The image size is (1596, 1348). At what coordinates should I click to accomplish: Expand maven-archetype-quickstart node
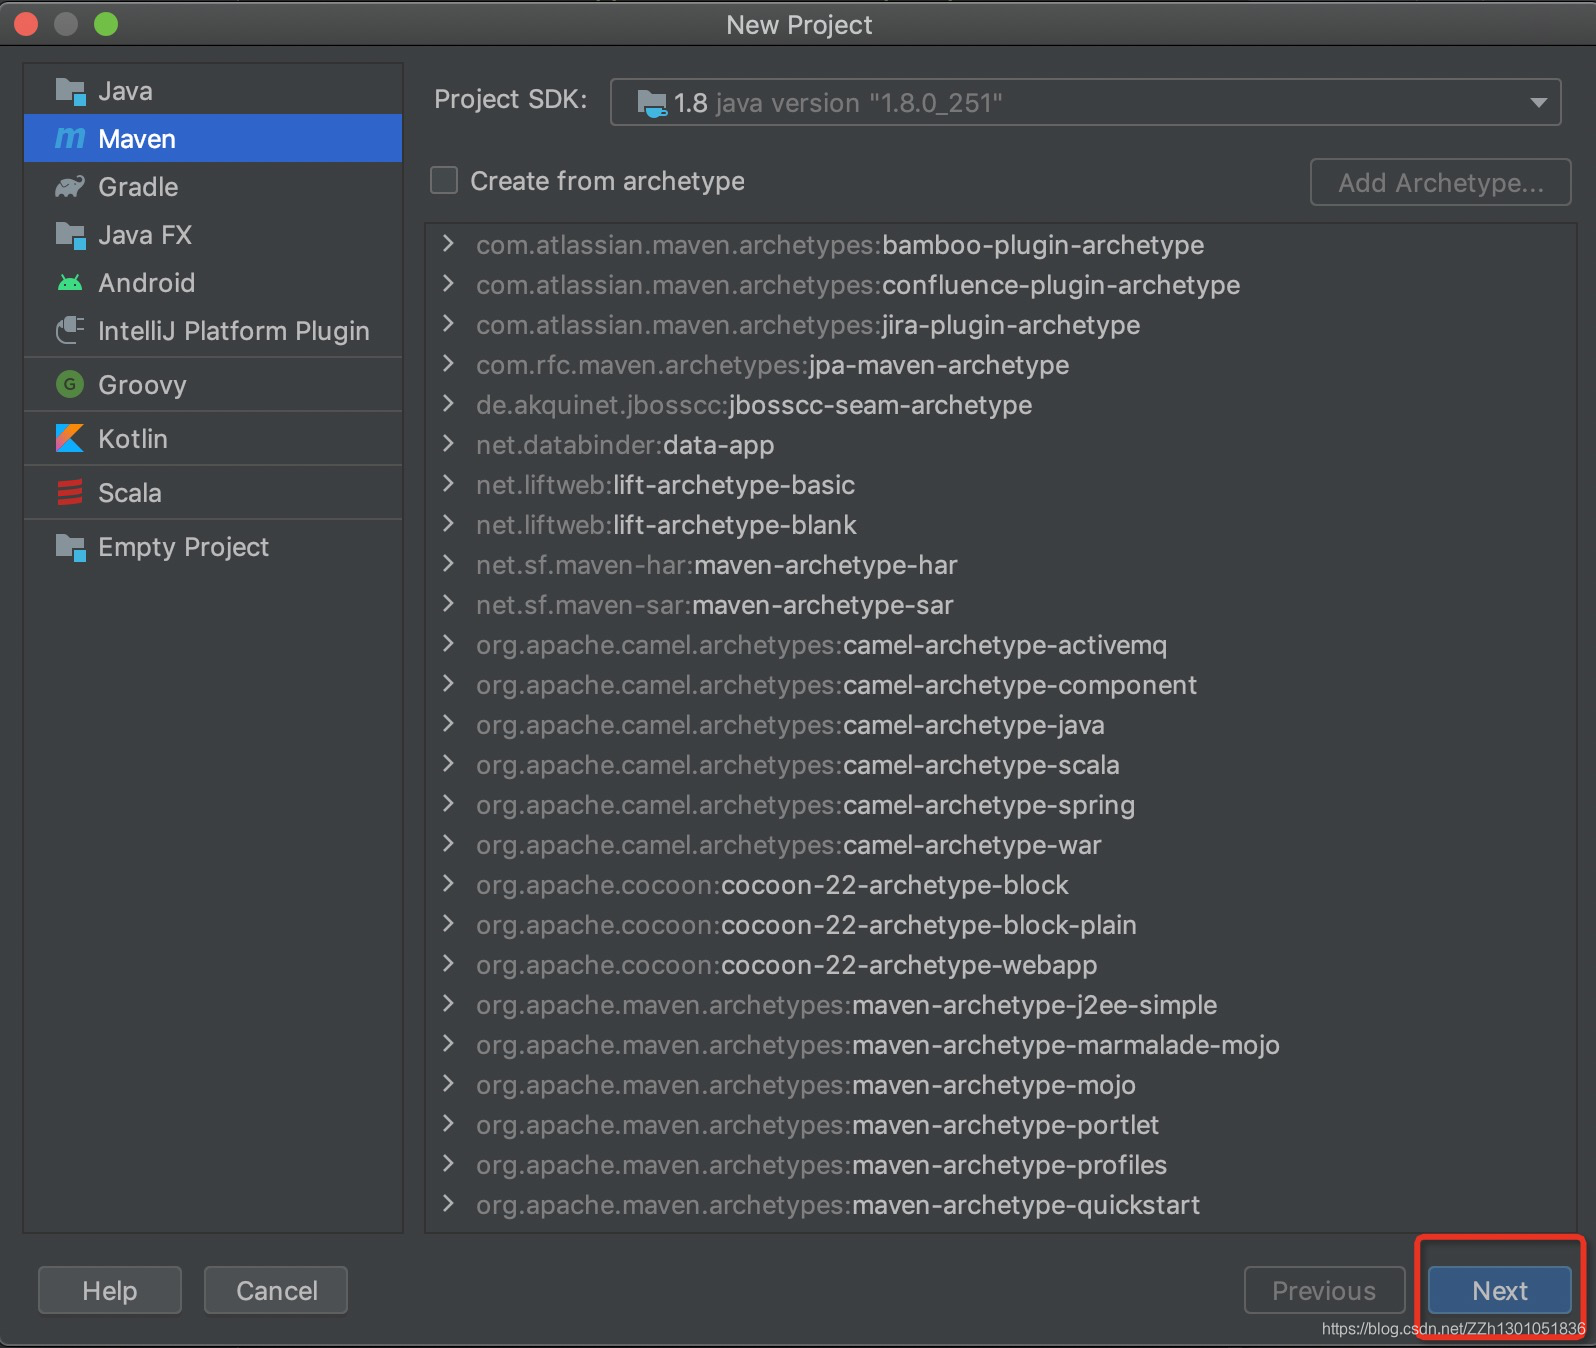(x=448, y=1204)
